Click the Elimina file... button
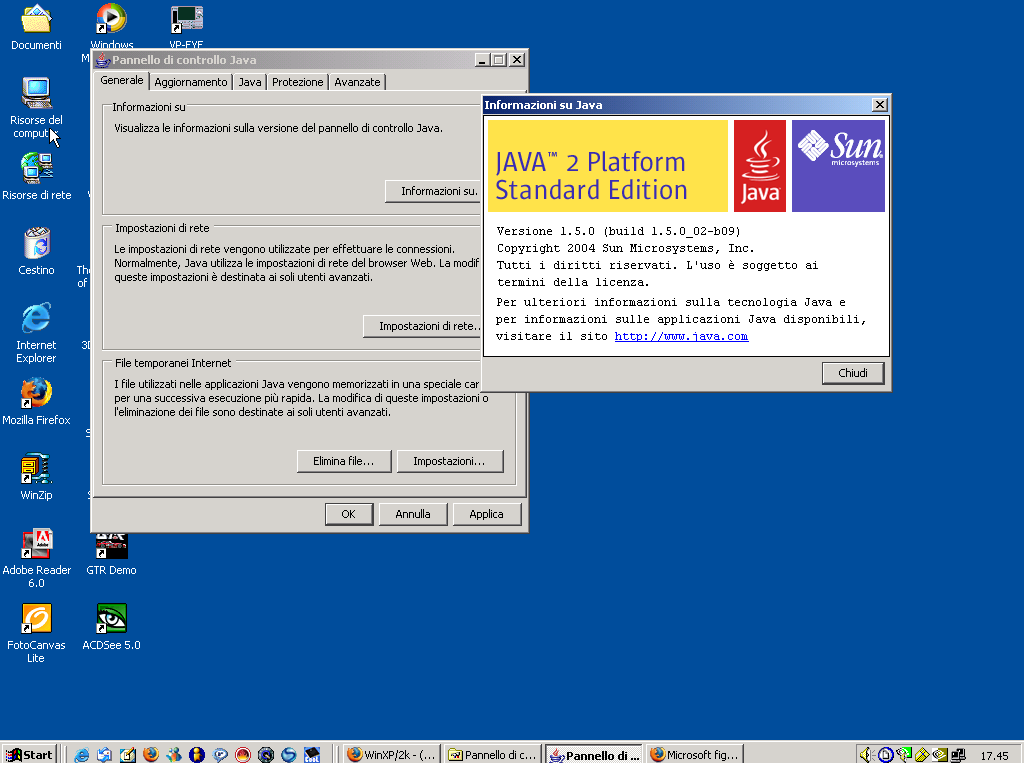Viewport: 1024px width, 763px height. [x=344, y=461]
